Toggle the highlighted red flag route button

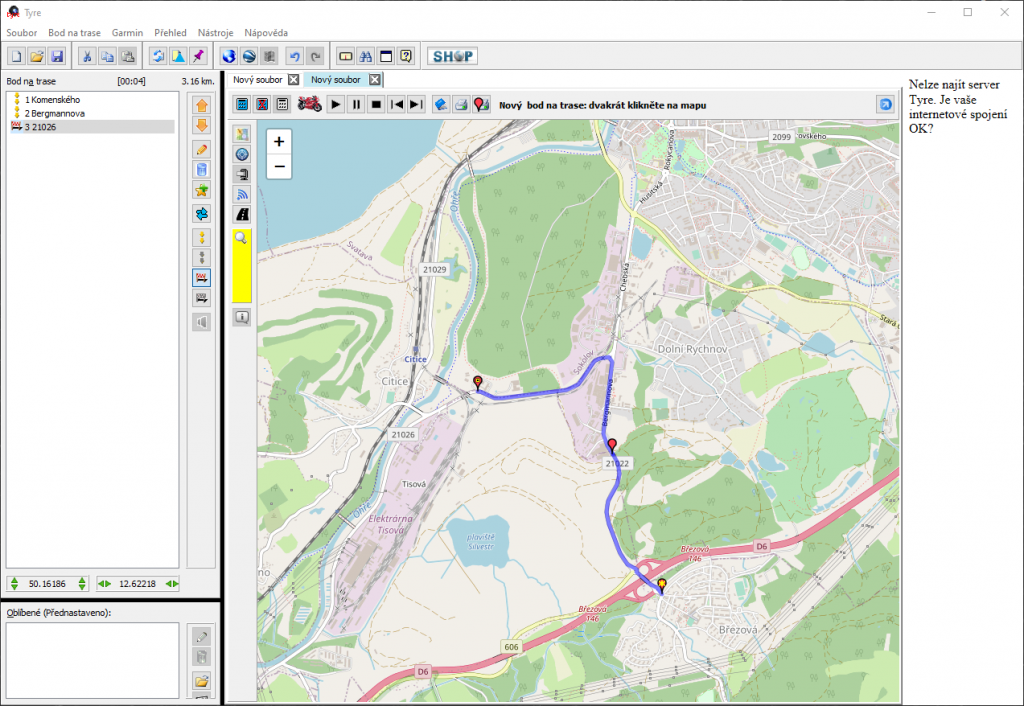[x=202, y=277]
